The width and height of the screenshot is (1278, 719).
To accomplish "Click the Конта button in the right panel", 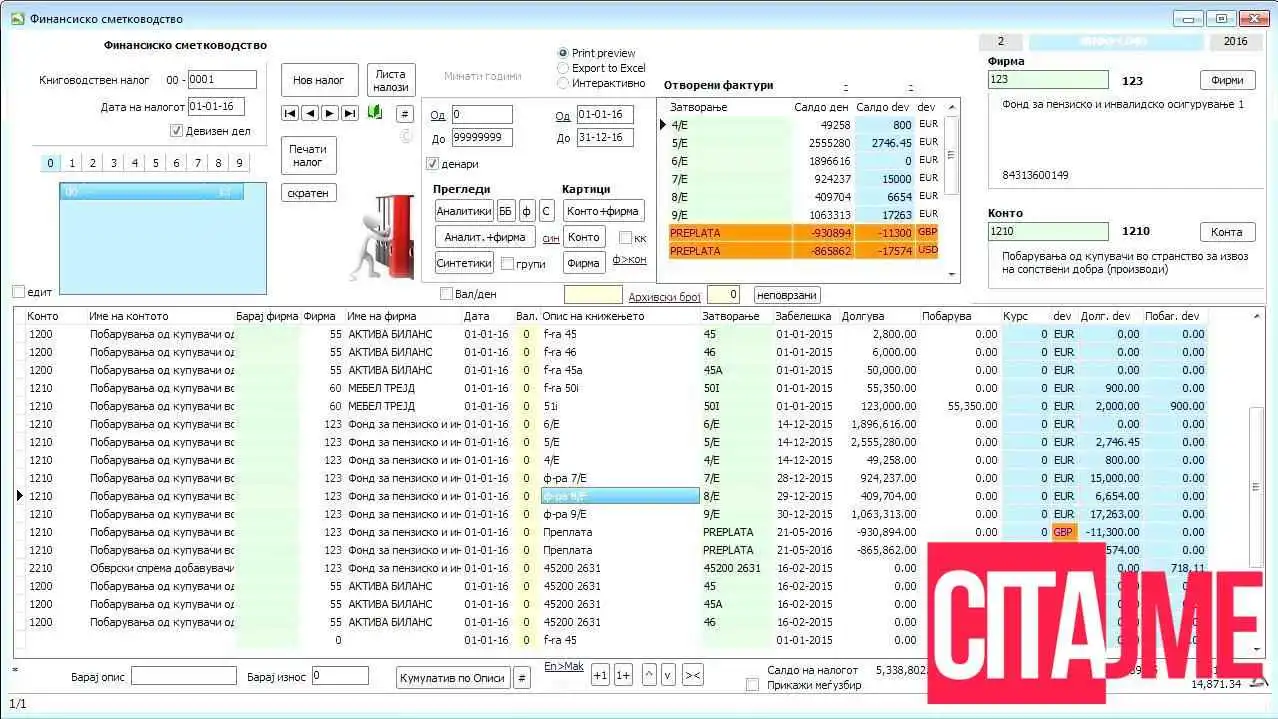I will (1227, 232).
